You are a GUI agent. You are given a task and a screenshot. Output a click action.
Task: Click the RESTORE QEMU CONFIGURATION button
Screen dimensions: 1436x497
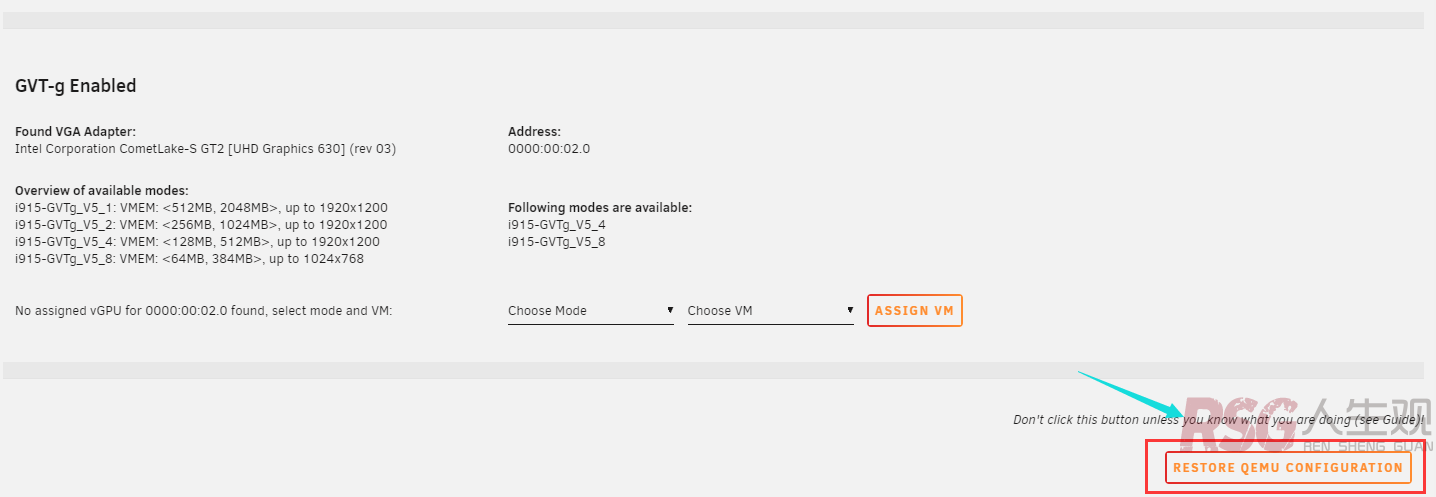1288,468
